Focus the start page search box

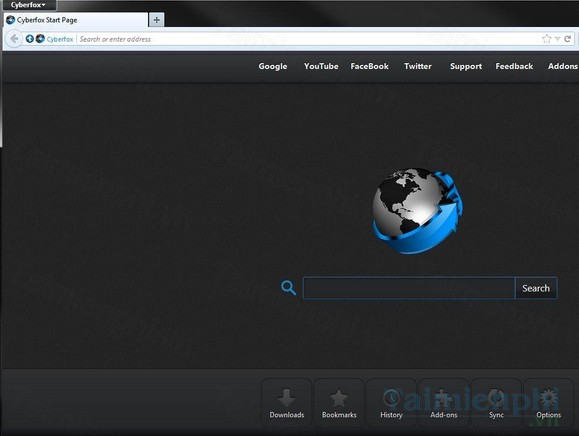point(409,288)
